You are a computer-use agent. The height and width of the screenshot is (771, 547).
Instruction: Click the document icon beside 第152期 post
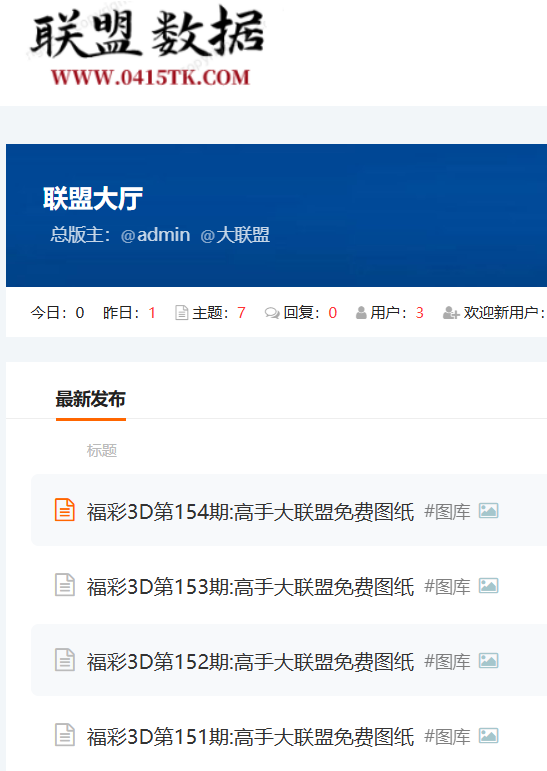64,660
